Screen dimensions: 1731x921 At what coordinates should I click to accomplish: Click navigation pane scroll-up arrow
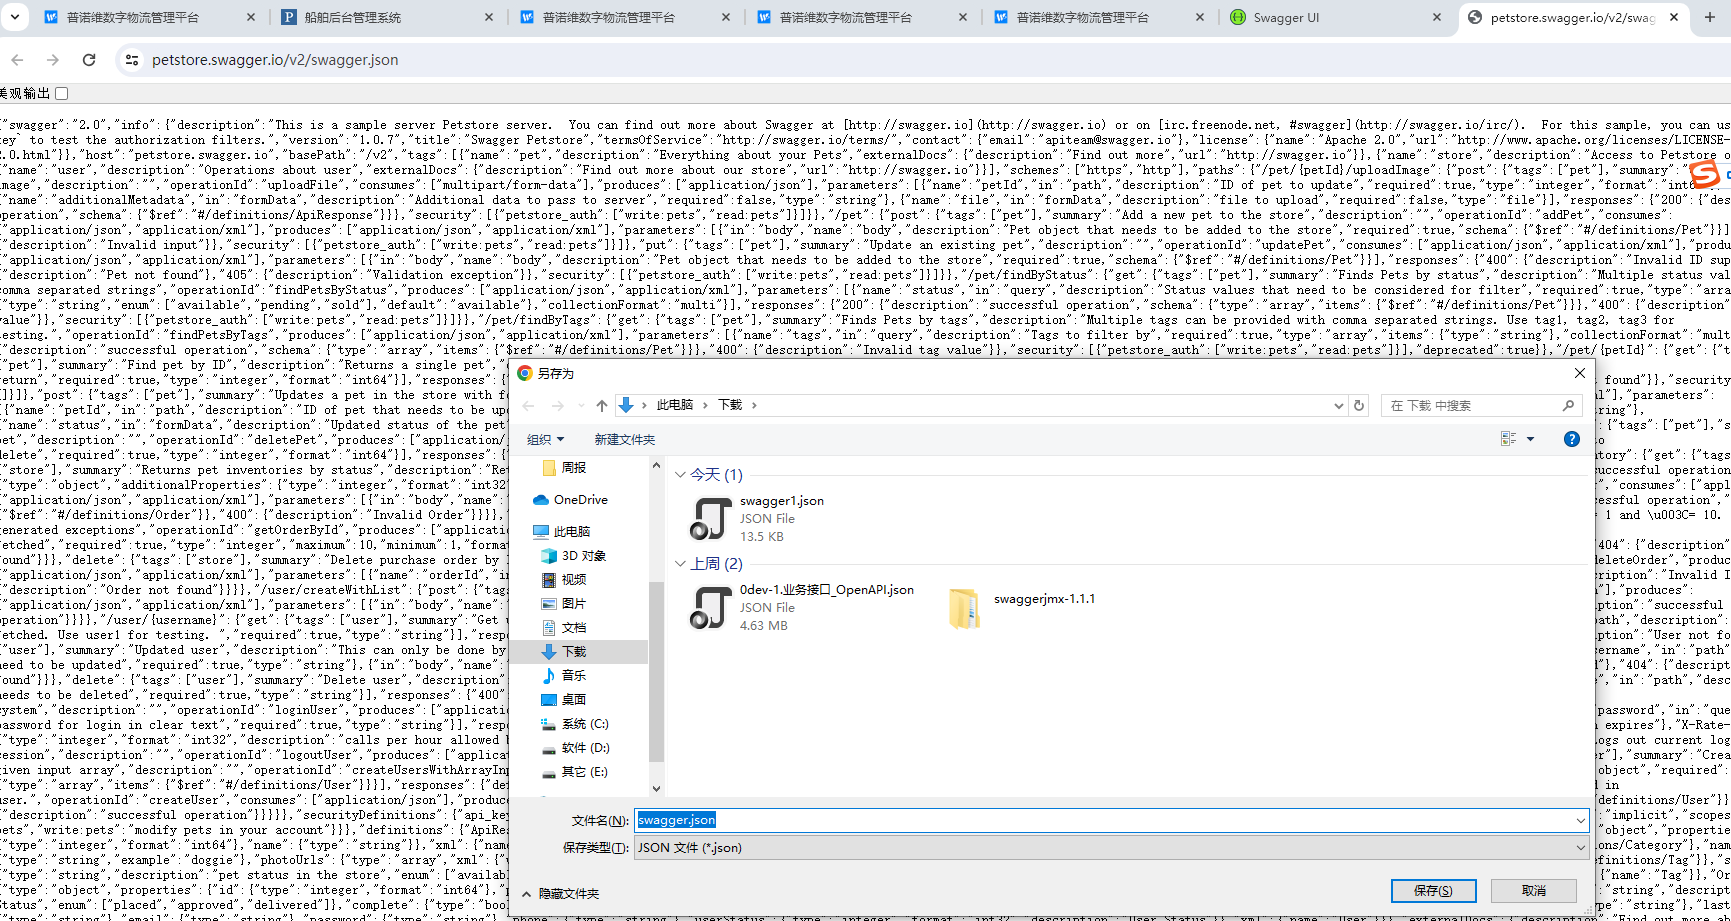coord(656,465)
